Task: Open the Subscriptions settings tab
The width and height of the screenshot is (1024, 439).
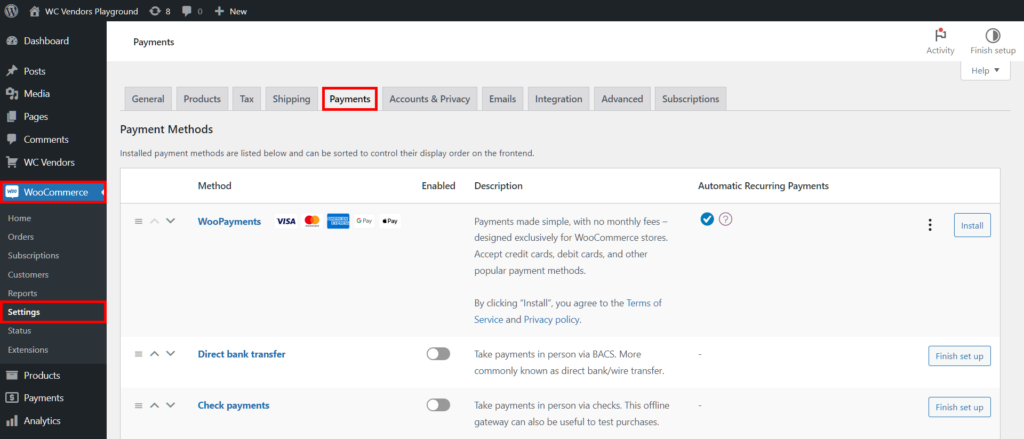Action: 690,99
